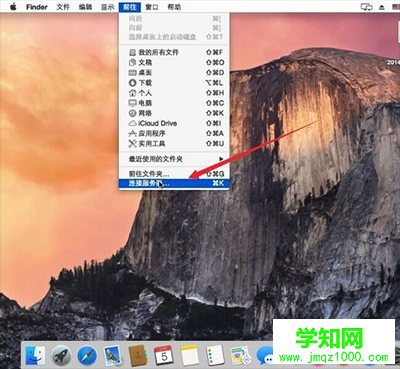
Task: Open Reminders from the Dock
Action: (215, 355)
